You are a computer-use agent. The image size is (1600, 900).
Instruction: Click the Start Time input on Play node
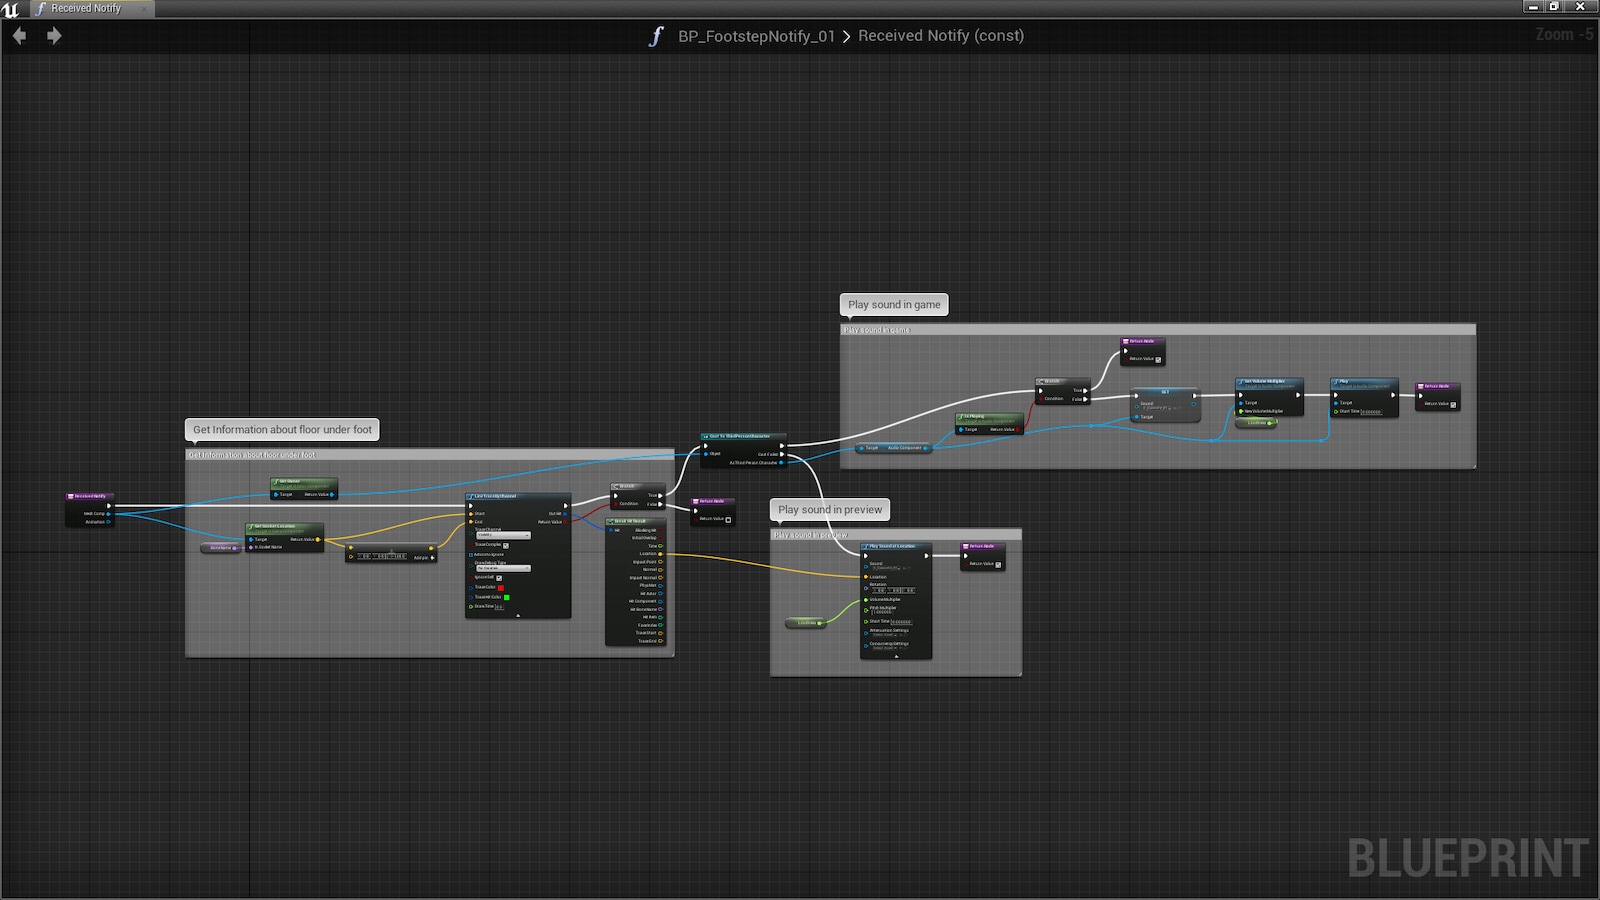tap(1370, 412)
